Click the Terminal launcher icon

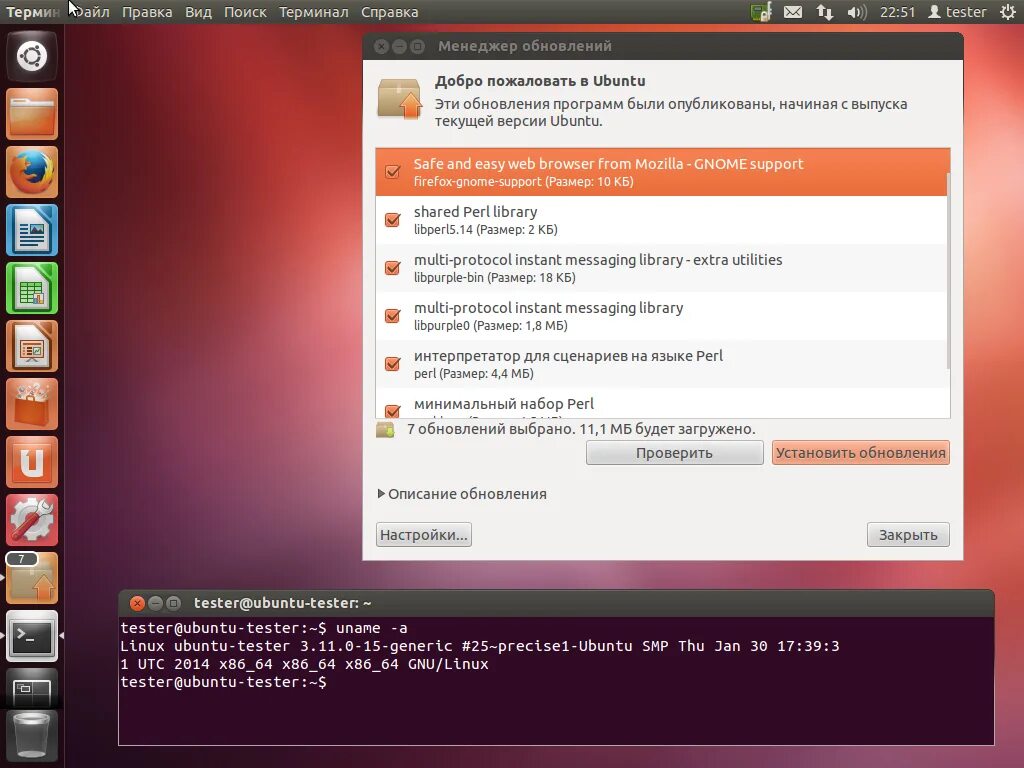click(32, 636)
